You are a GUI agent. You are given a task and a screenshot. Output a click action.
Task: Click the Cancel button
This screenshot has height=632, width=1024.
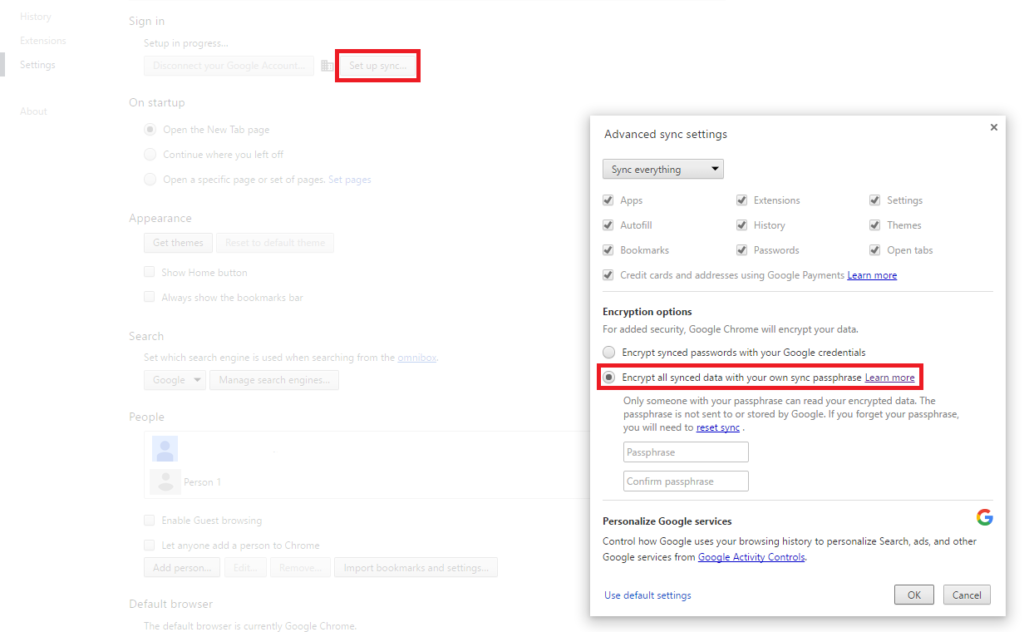click(967, 595)
